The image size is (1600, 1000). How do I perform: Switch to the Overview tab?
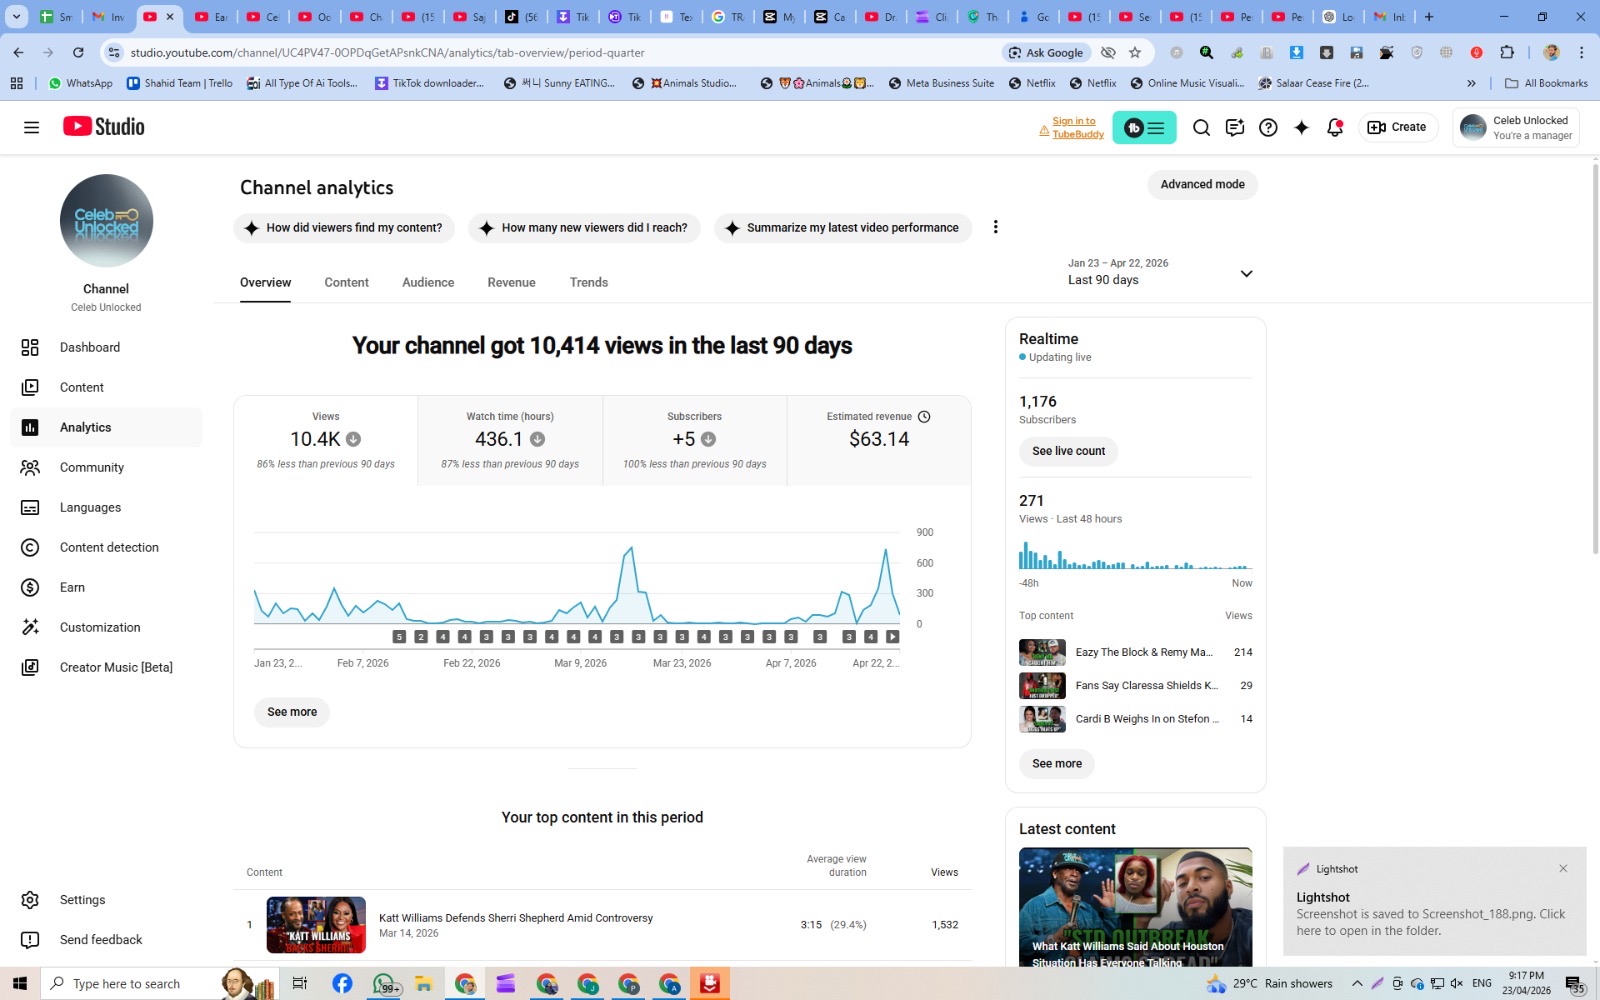265,283
